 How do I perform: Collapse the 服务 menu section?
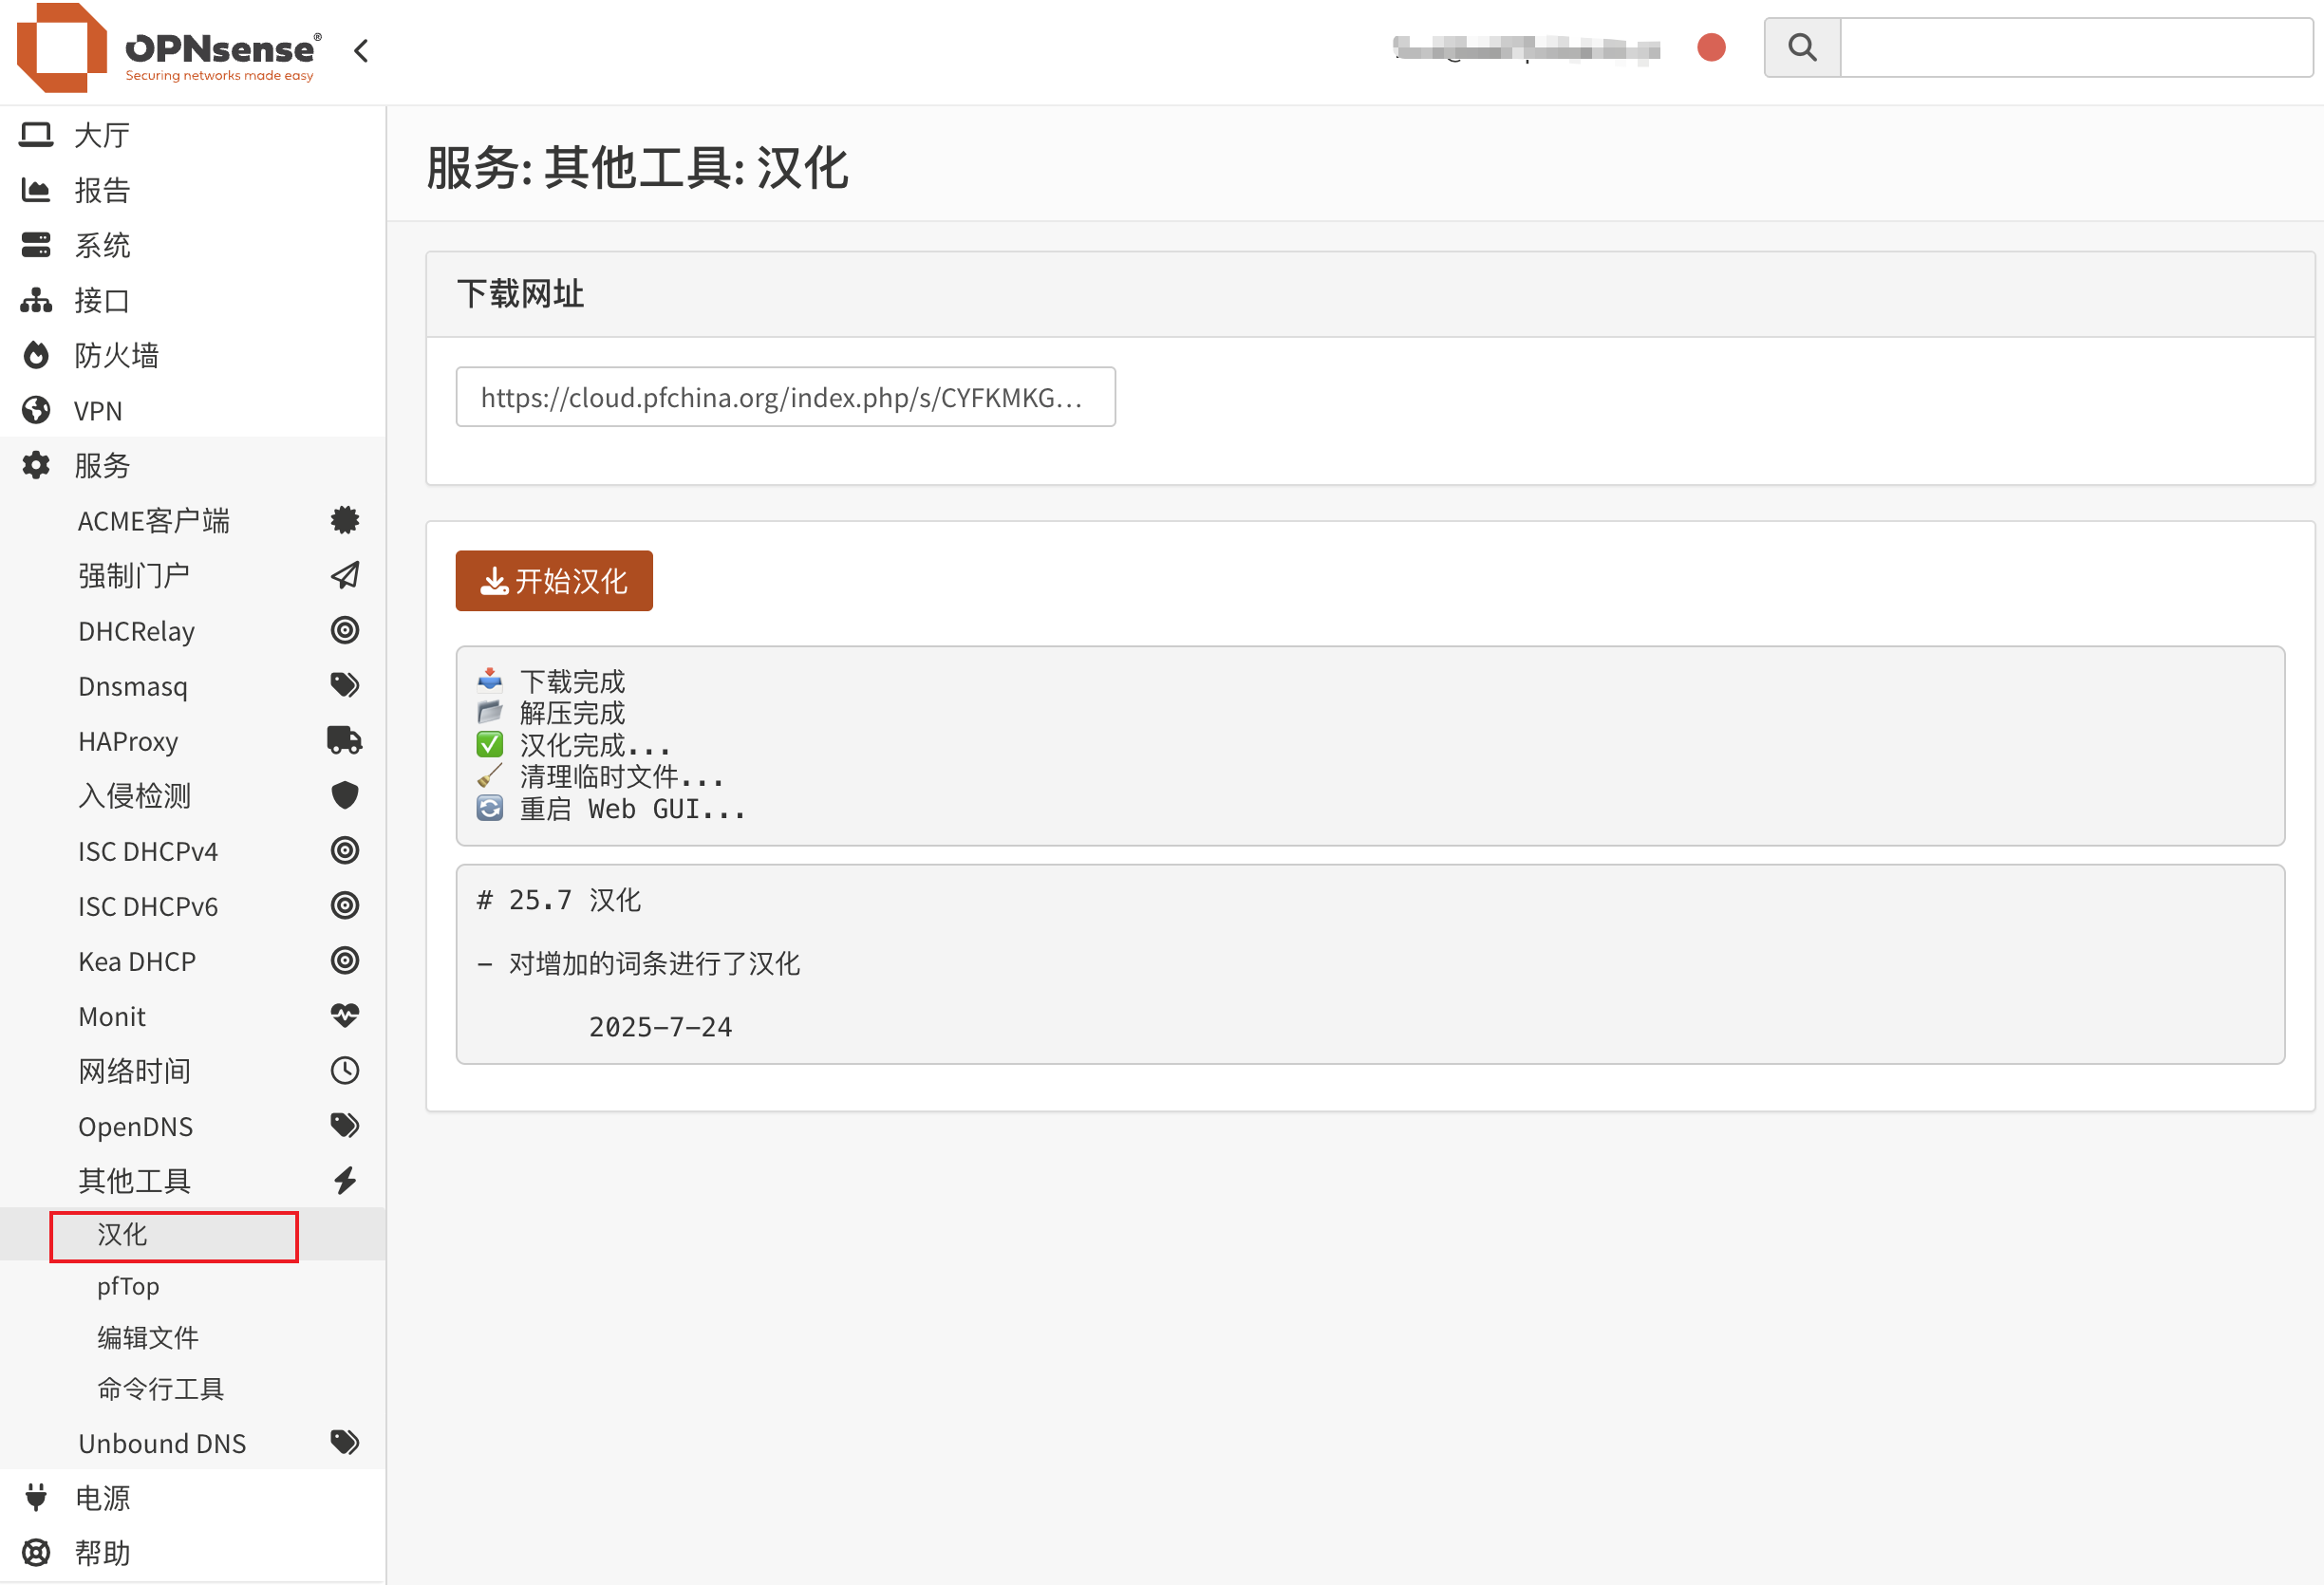pos(102,465)
